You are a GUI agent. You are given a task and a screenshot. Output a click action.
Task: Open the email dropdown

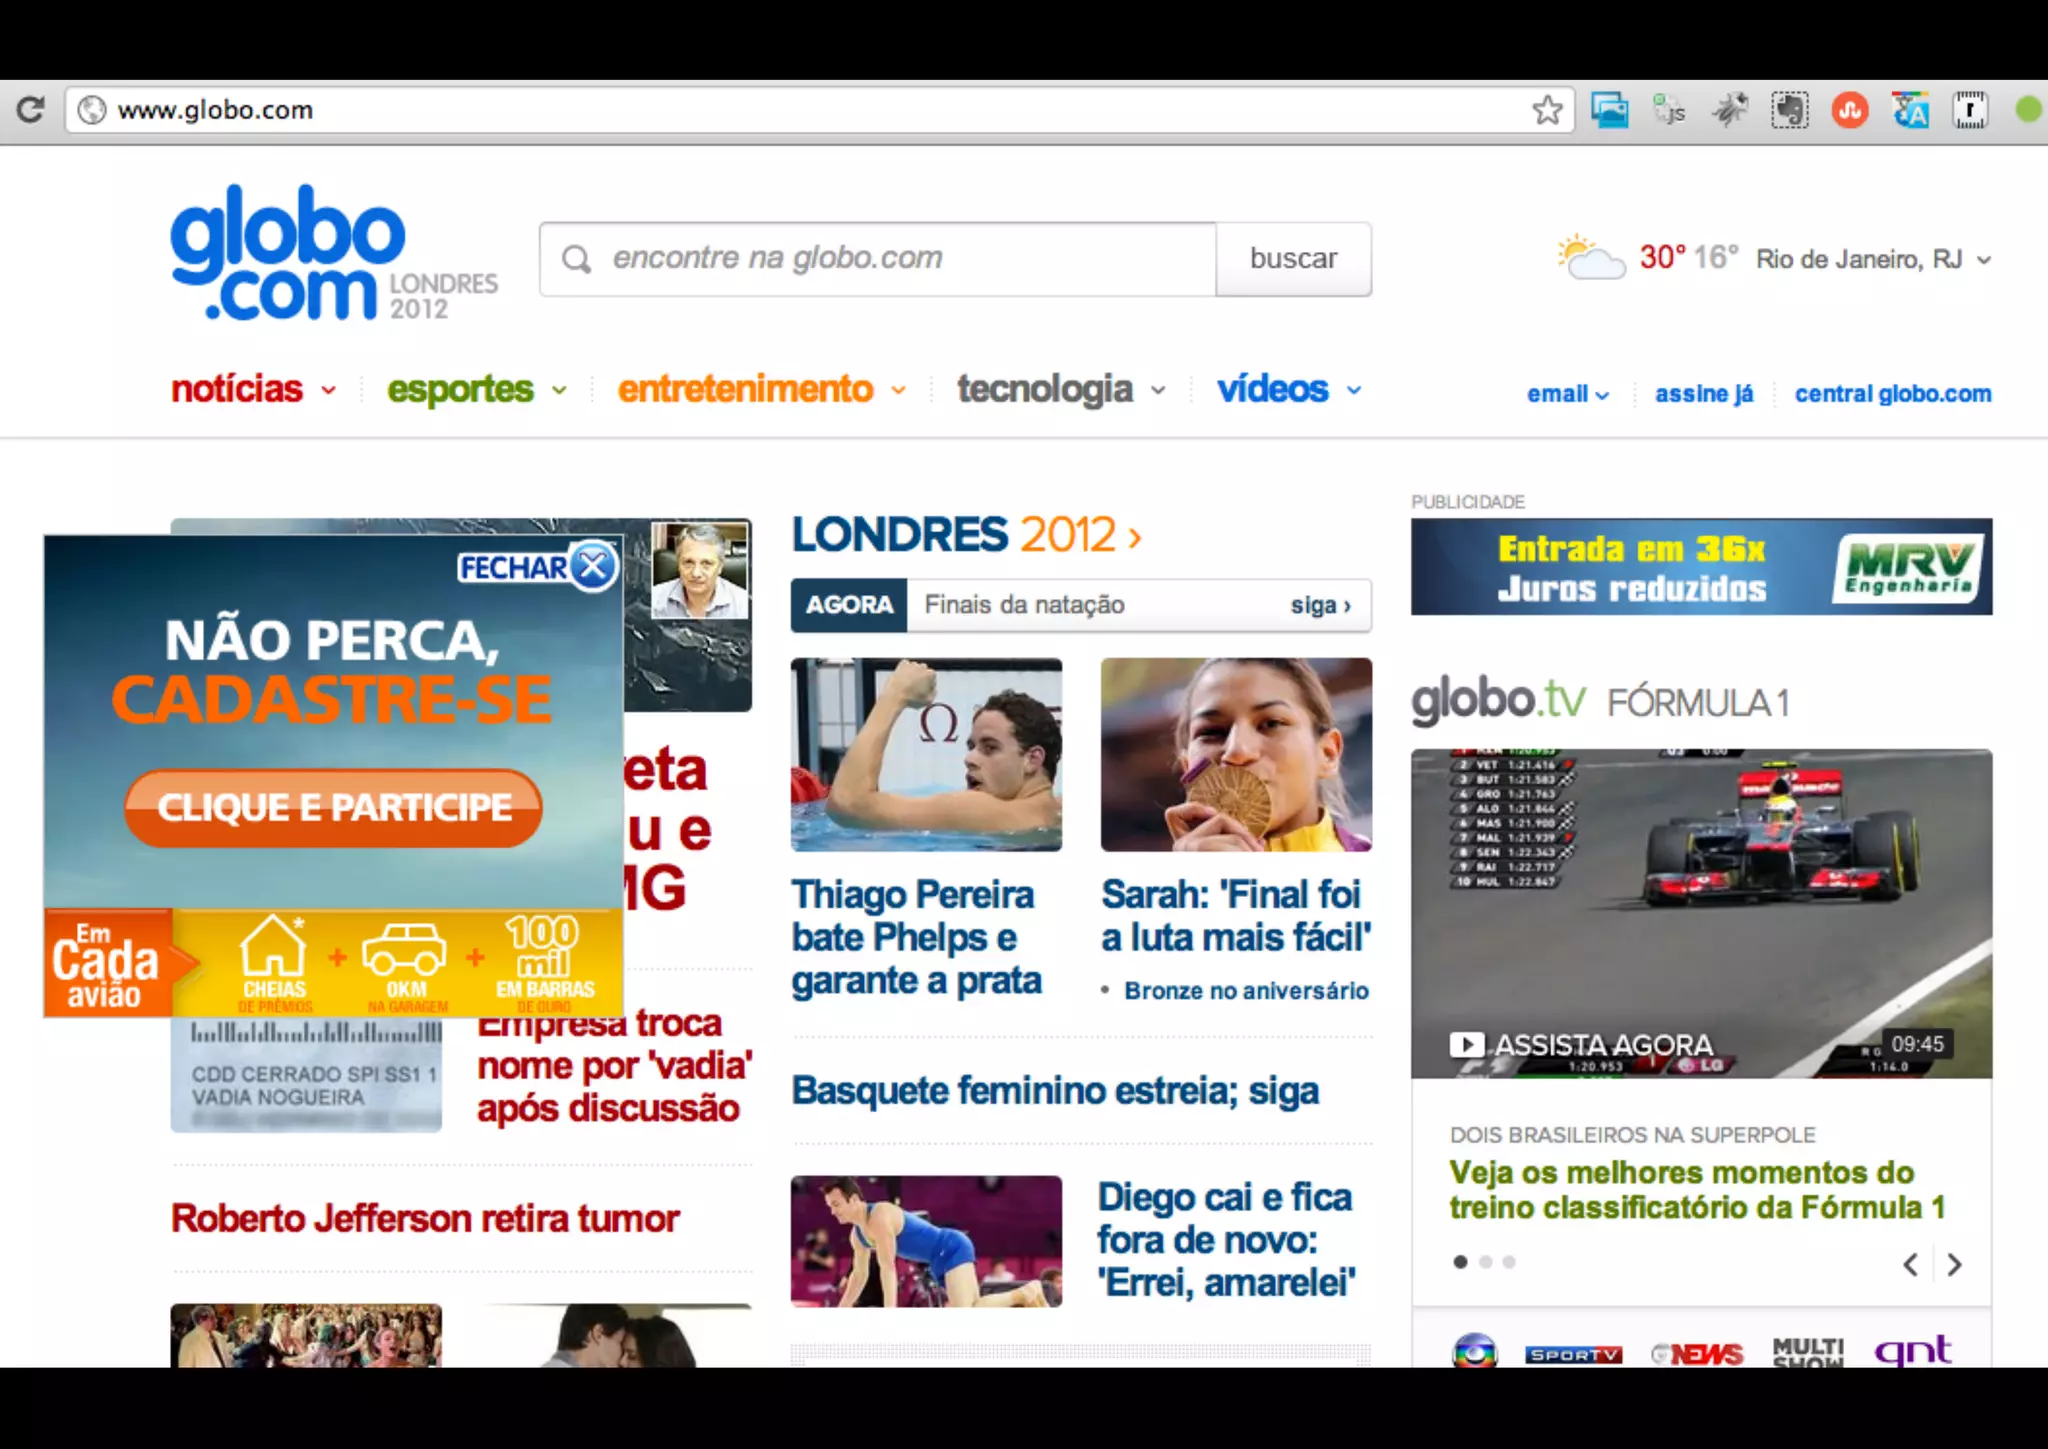click(x=1567, y=394)
